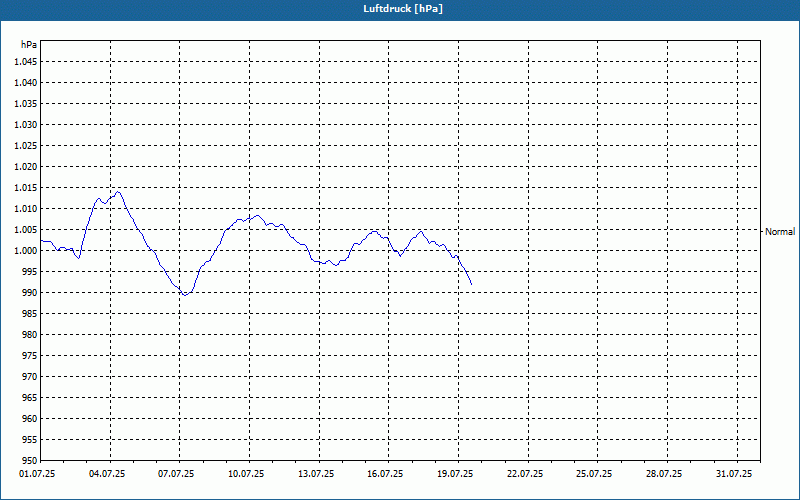Select the 955 y-axis value

pos(30,440)
